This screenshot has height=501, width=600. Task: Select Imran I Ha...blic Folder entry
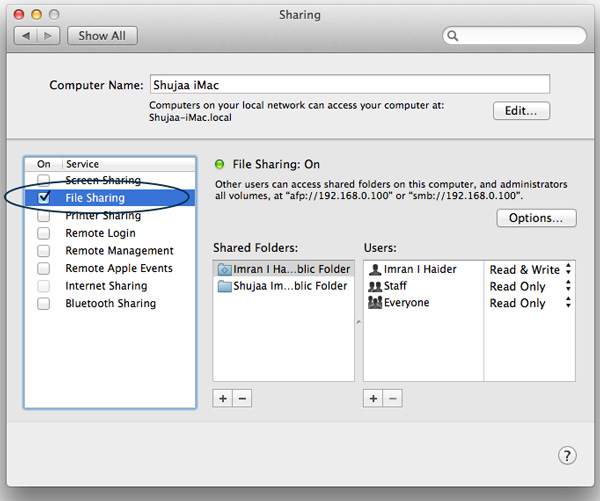click(284, 269)
